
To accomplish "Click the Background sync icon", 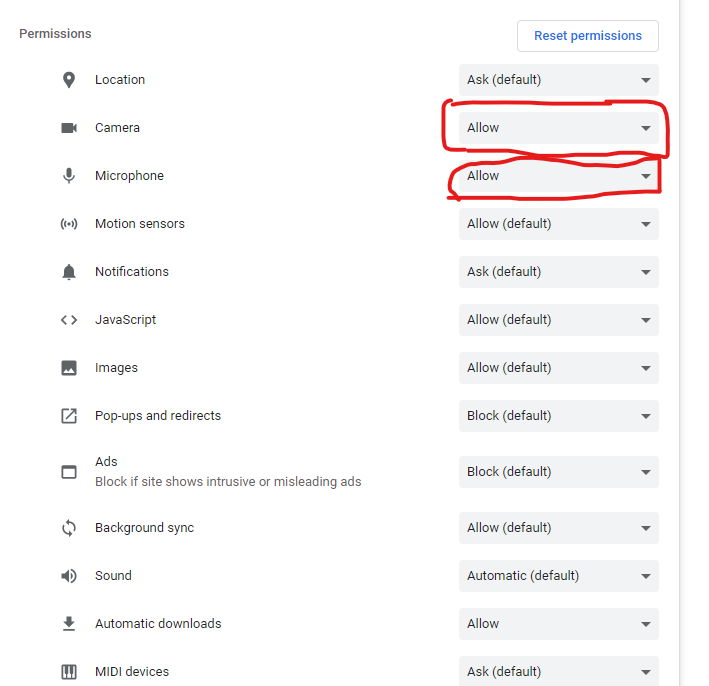I will tap(69, 528).
